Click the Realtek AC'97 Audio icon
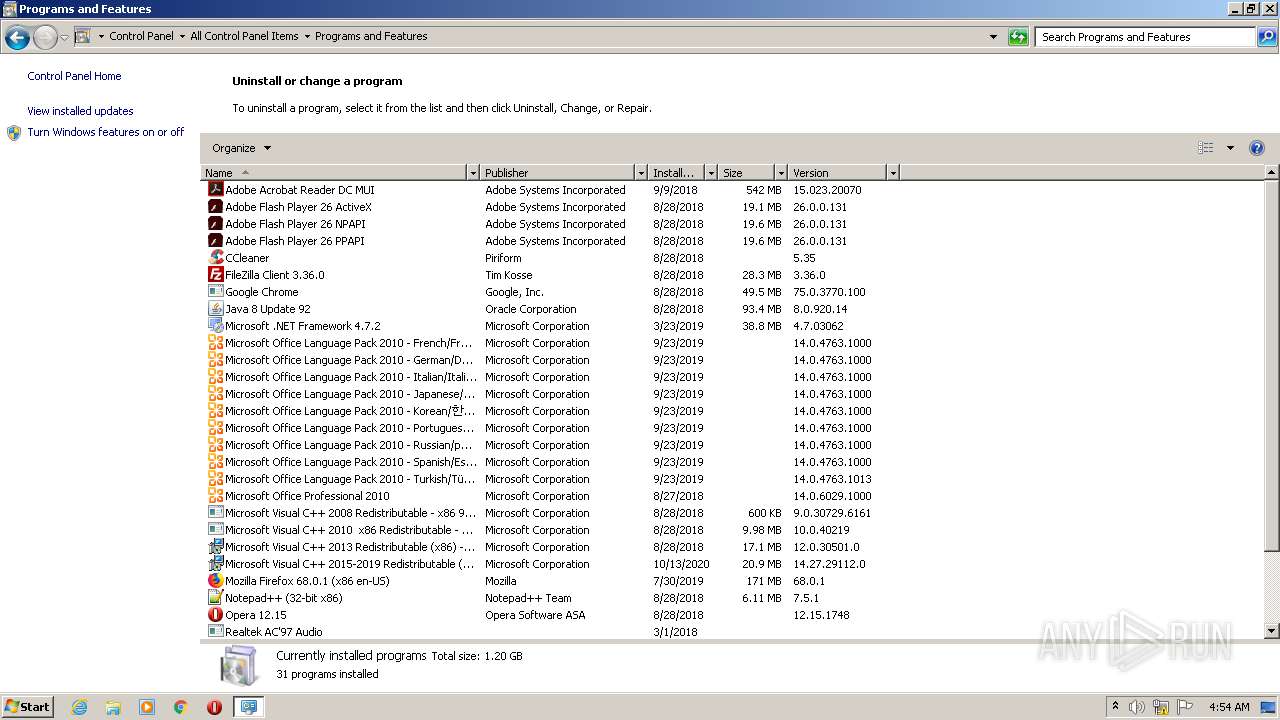This screenshot has width=1280, height=720. pyautogui.click(x=215, y=632)
